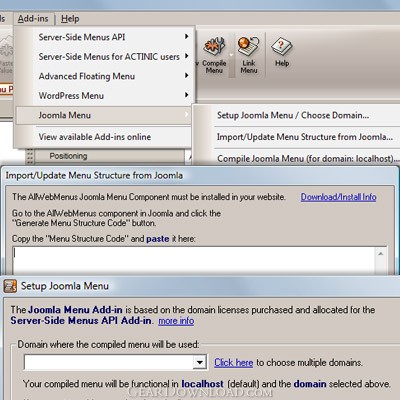Click inside the Menu Structure Code text area
The height and width of the screenshot is (400, 400).
coord(193,261)
